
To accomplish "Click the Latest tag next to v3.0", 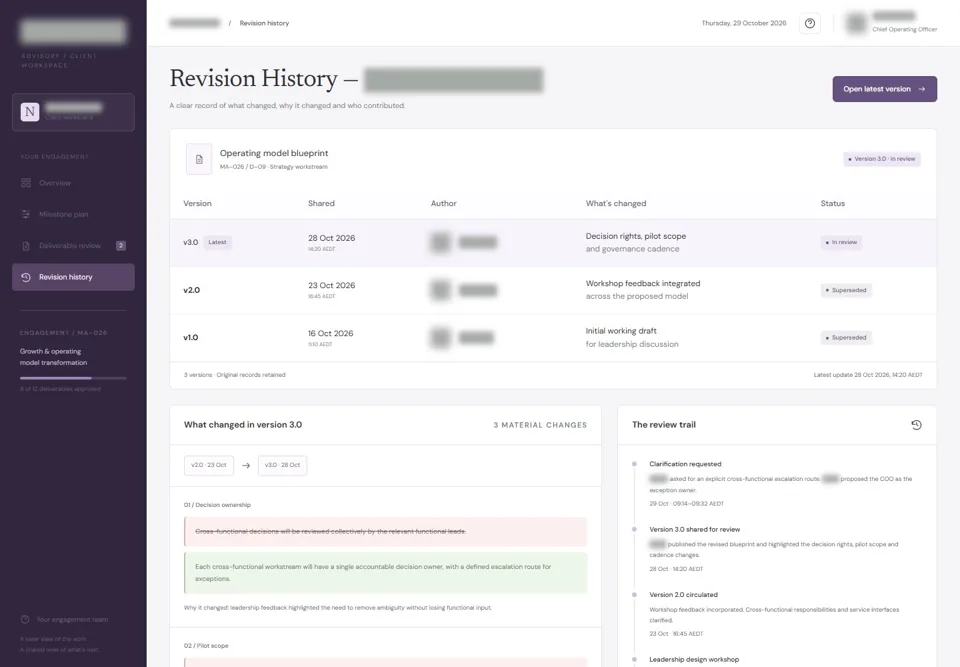I will [217, 242].
